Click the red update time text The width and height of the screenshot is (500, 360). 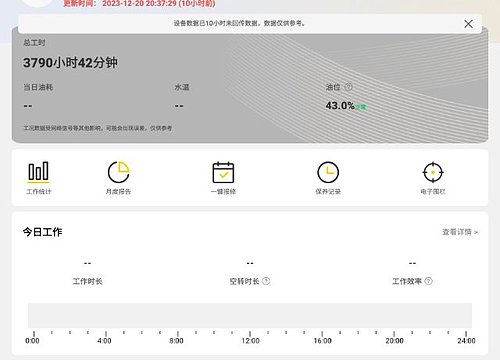(x=139, y=4)
